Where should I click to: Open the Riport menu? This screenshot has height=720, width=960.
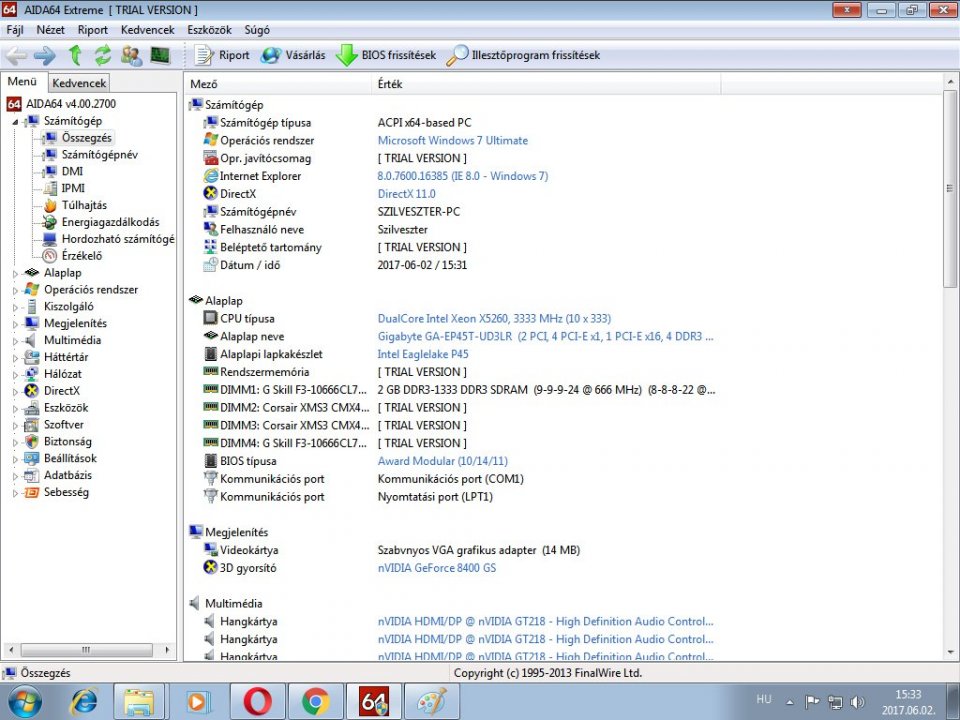[92, 30]
